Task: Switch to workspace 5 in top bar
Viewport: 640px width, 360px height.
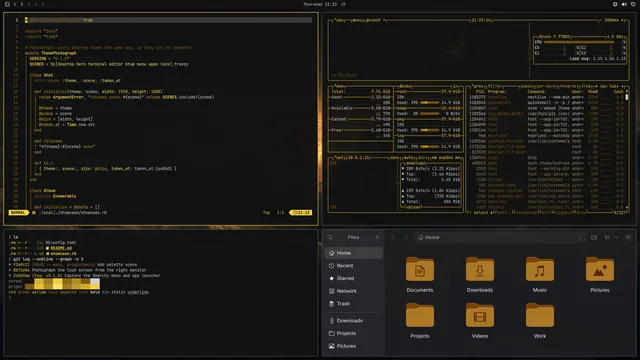Action: 42,4
